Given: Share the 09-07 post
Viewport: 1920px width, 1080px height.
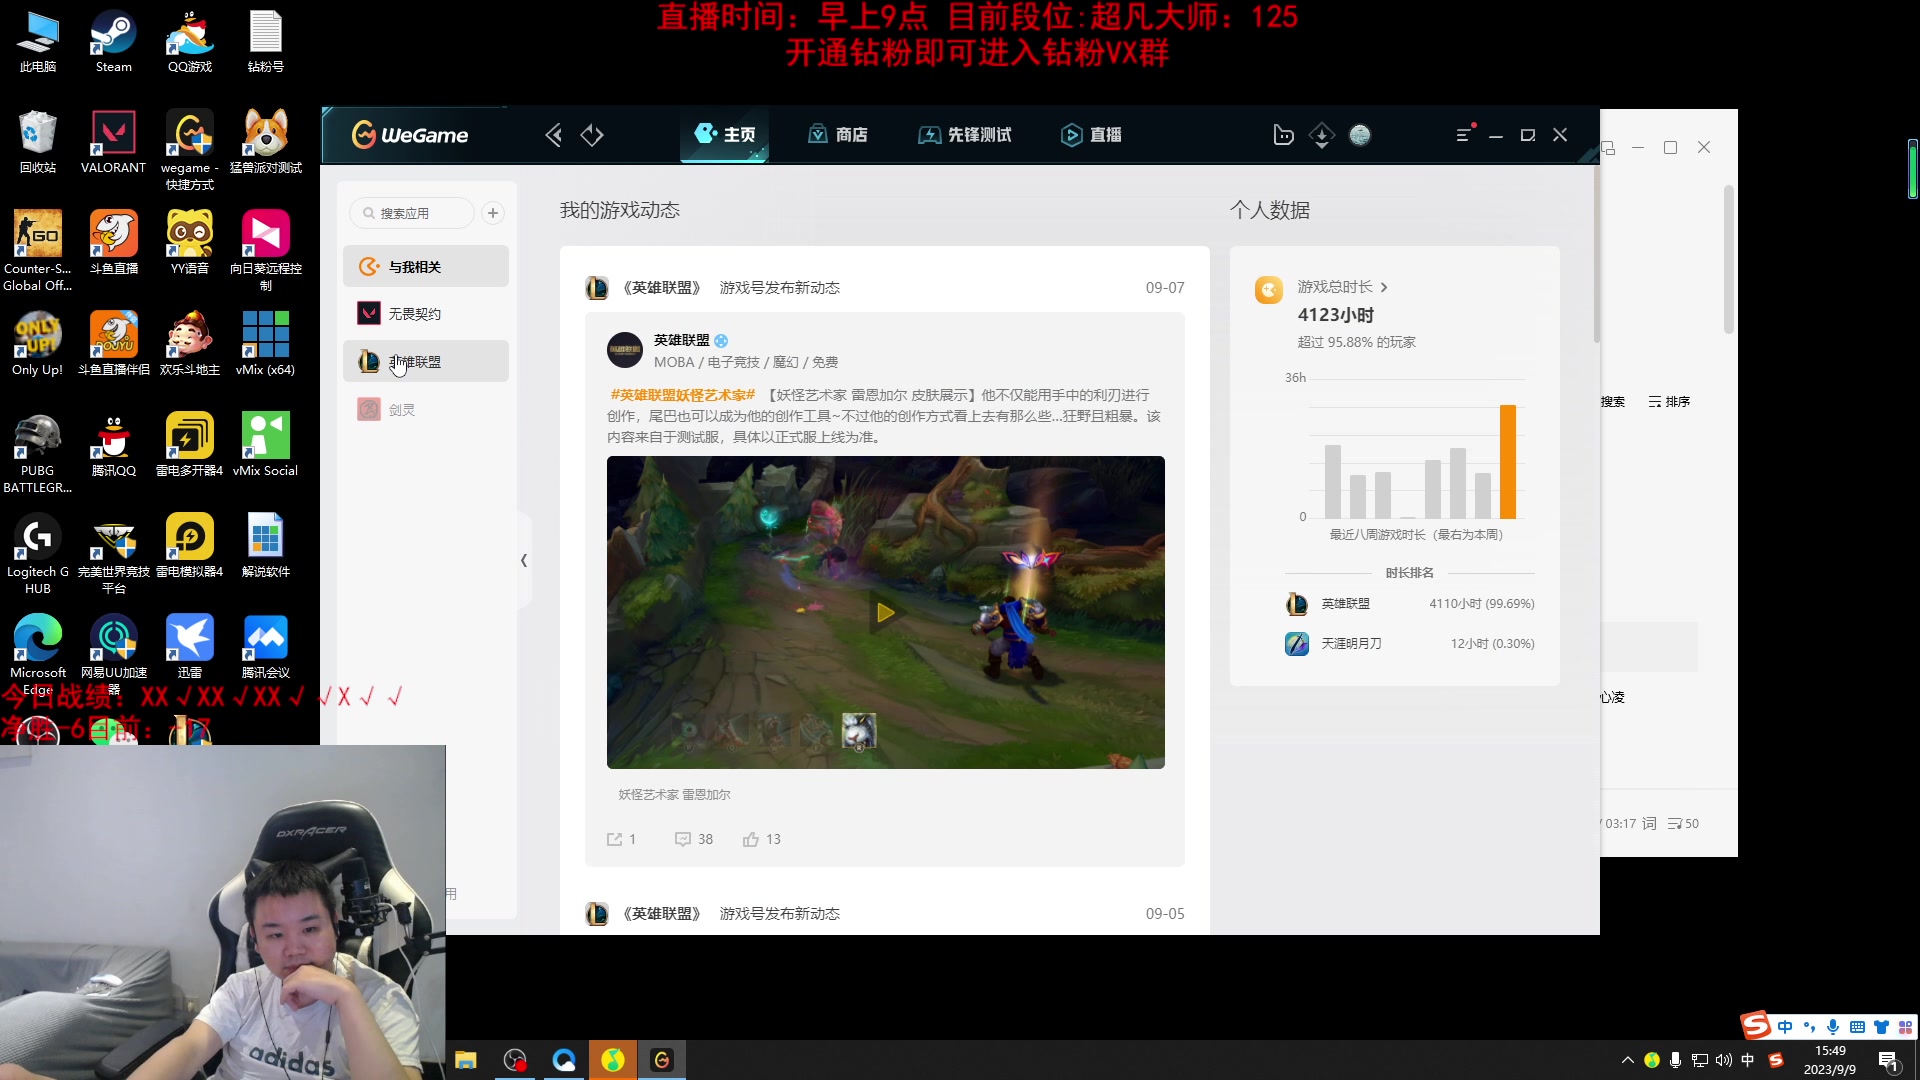Looking at the screenshot, I should click(x=621, y=840).
